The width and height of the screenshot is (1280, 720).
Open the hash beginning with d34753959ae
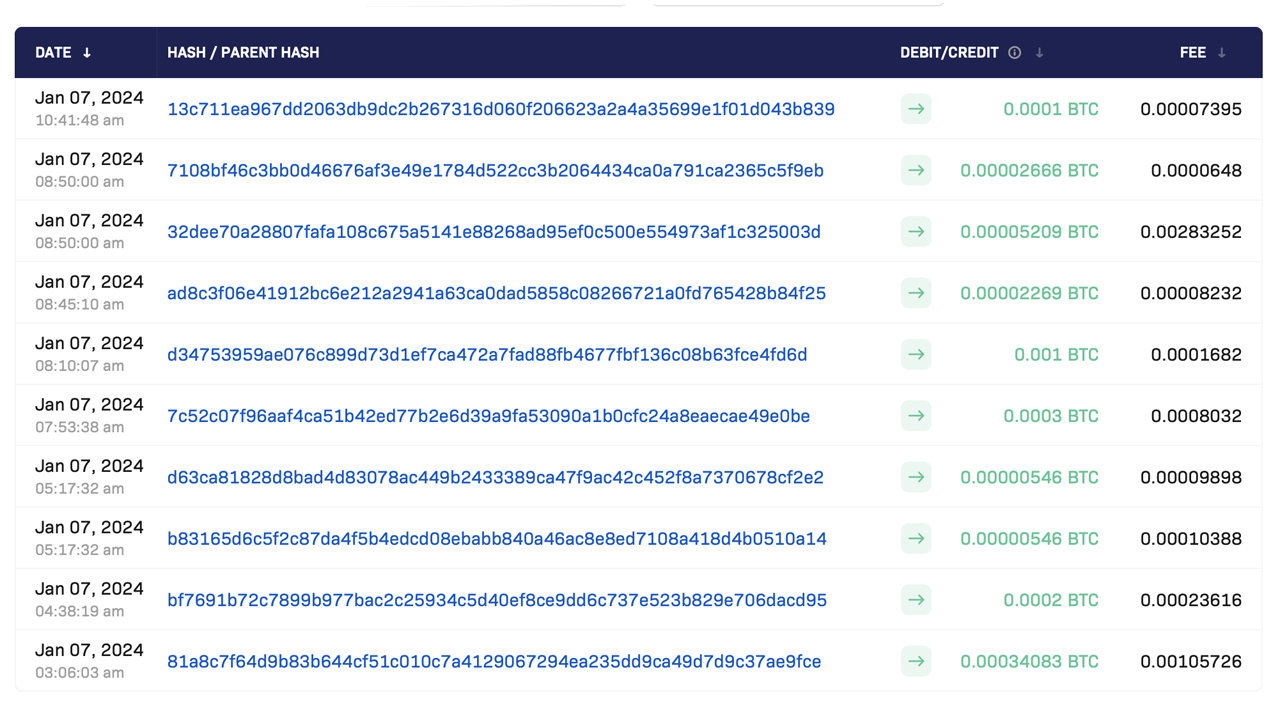pyautogui.click(x=487, y=354)
